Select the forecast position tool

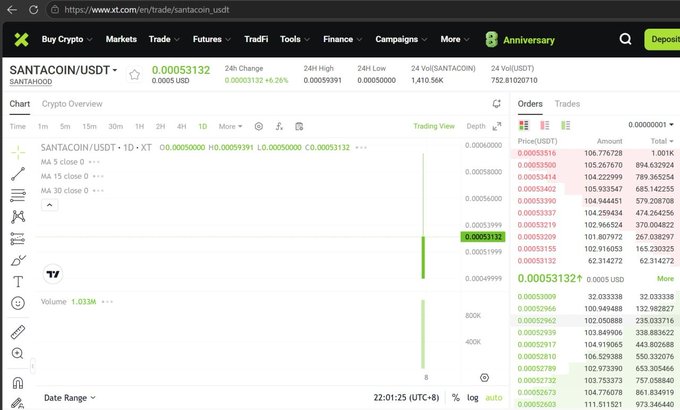pos(18,239)
